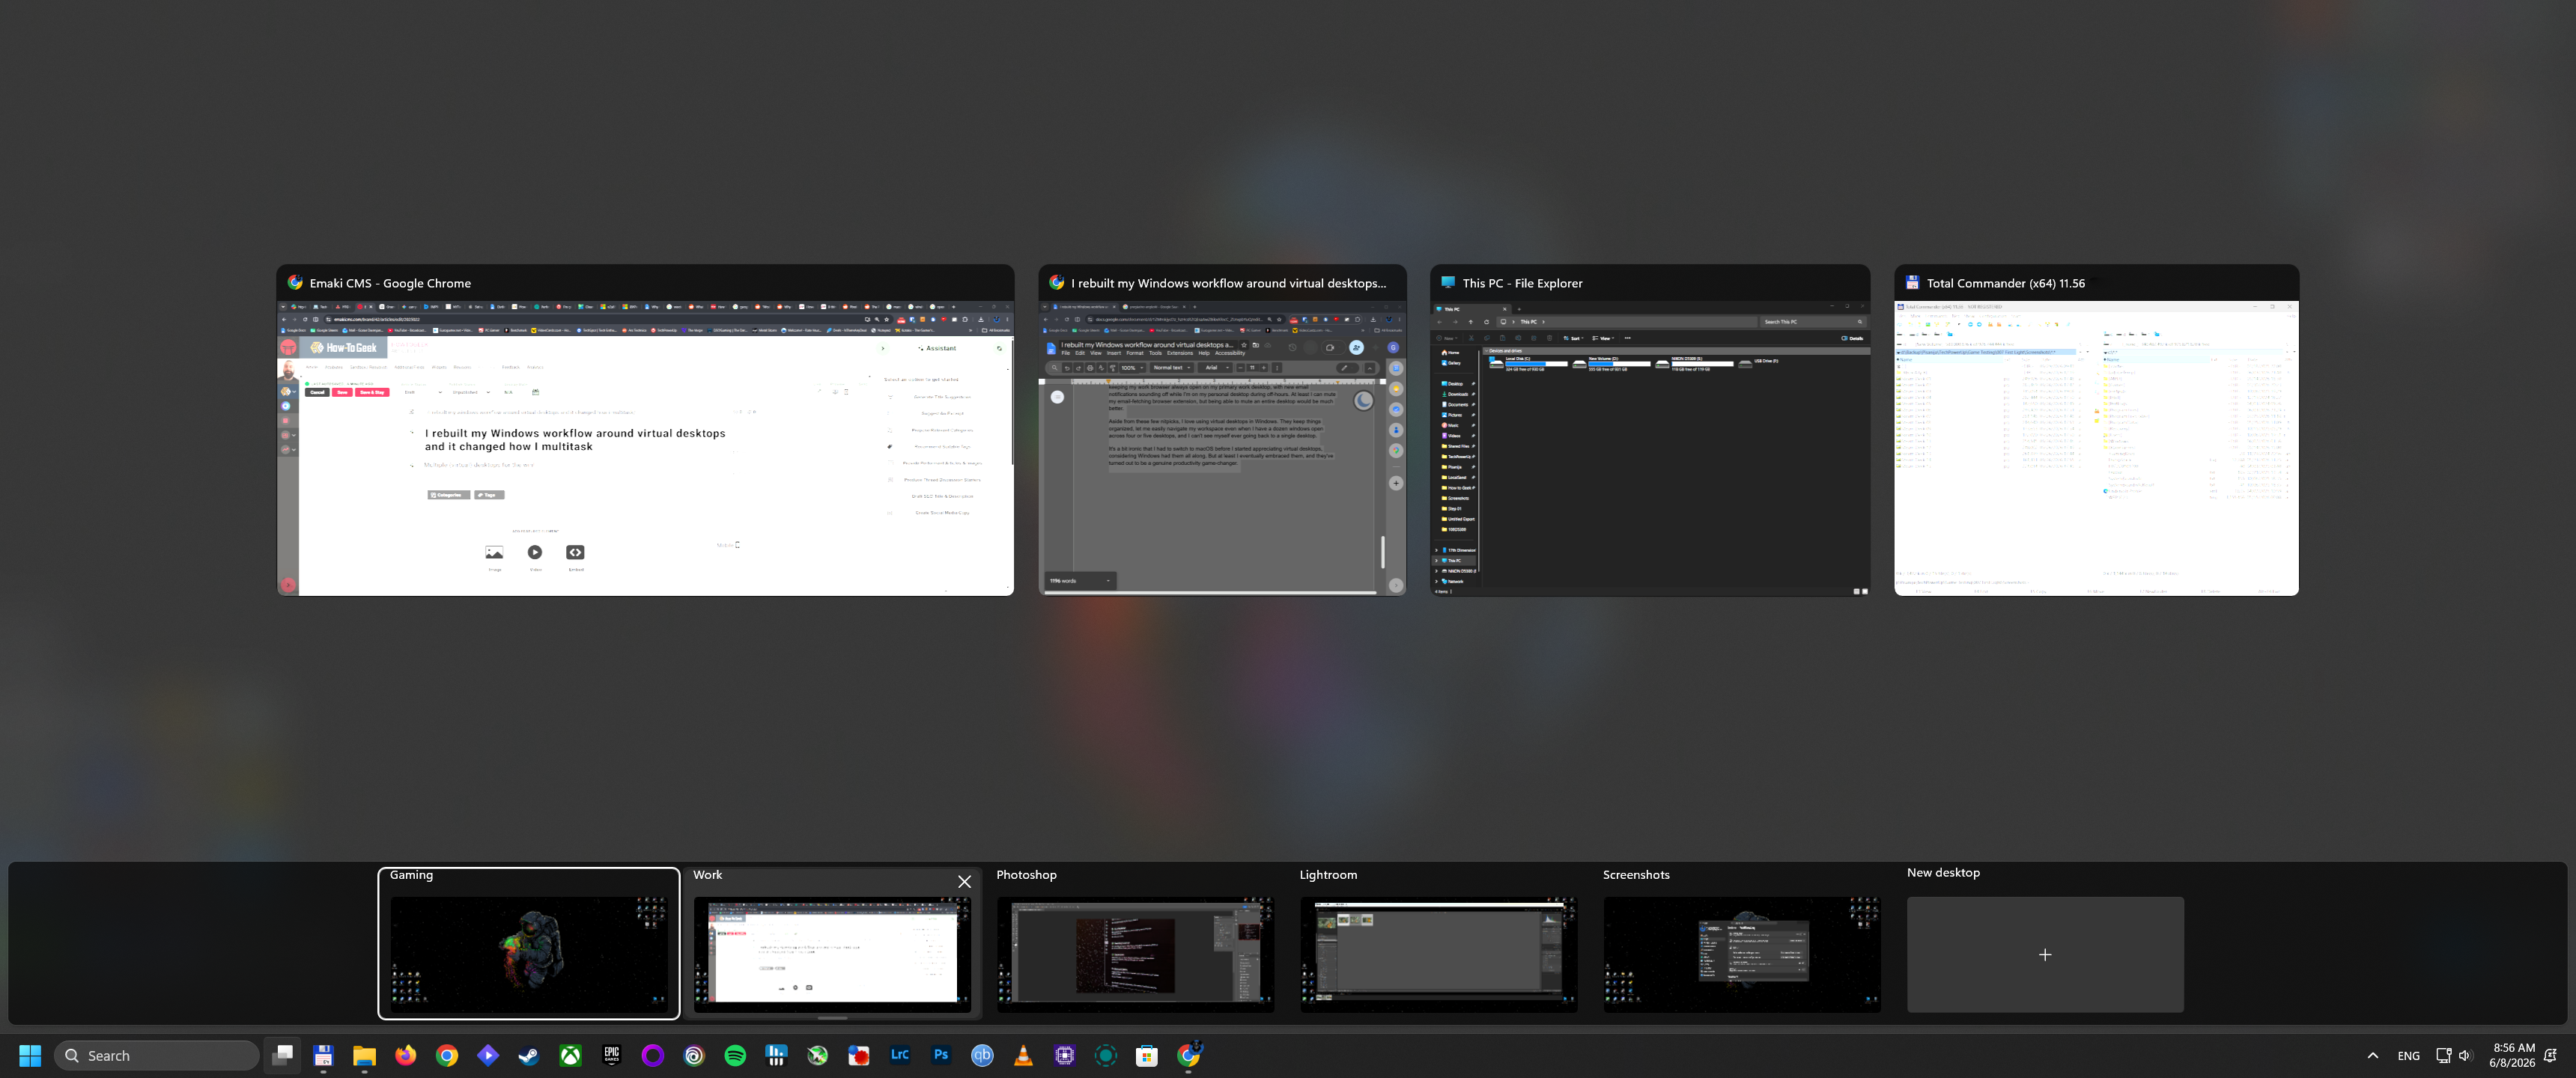Image resolution: width=2576 pixels, height=1078 pixels.
Task: Open Total Commander from the taskbar
Action: pyautogui.click(x=323, y=1055)
